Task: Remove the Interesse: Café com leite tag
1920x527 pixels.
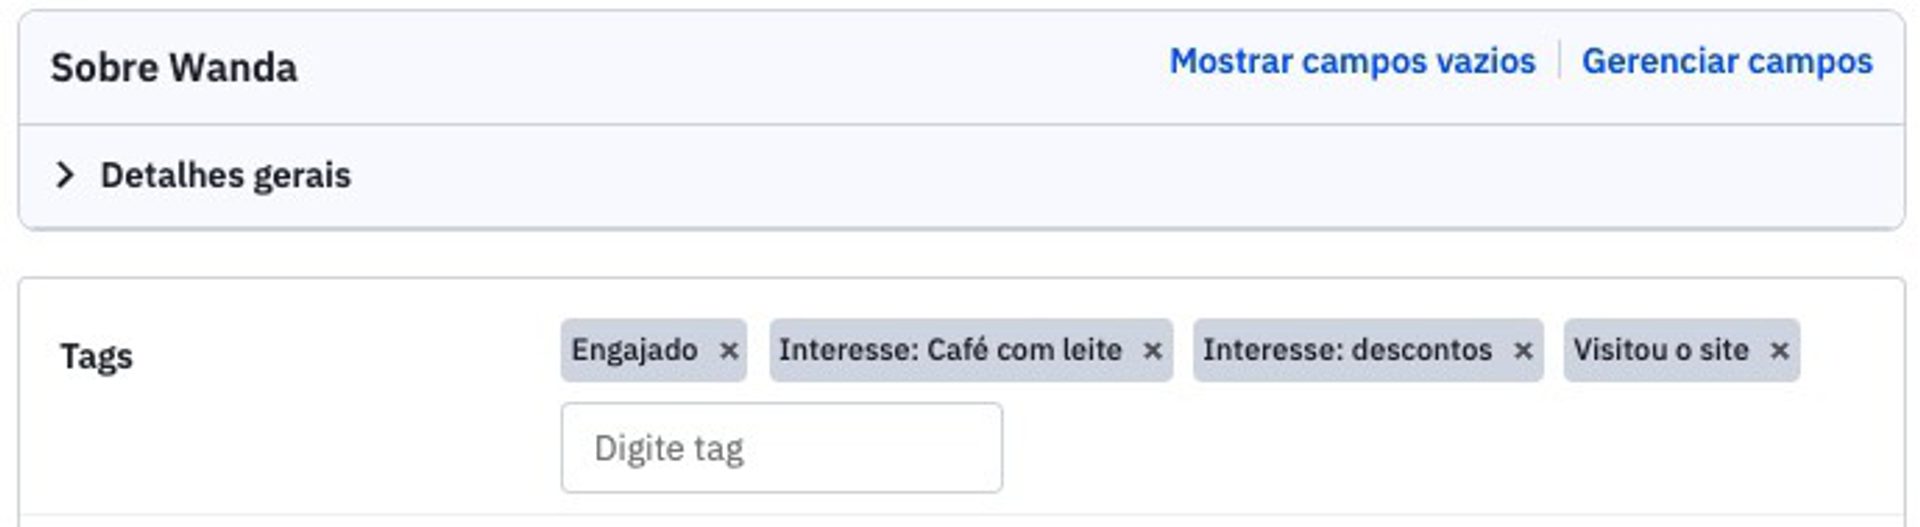Action: click(x=1152, y=351)
